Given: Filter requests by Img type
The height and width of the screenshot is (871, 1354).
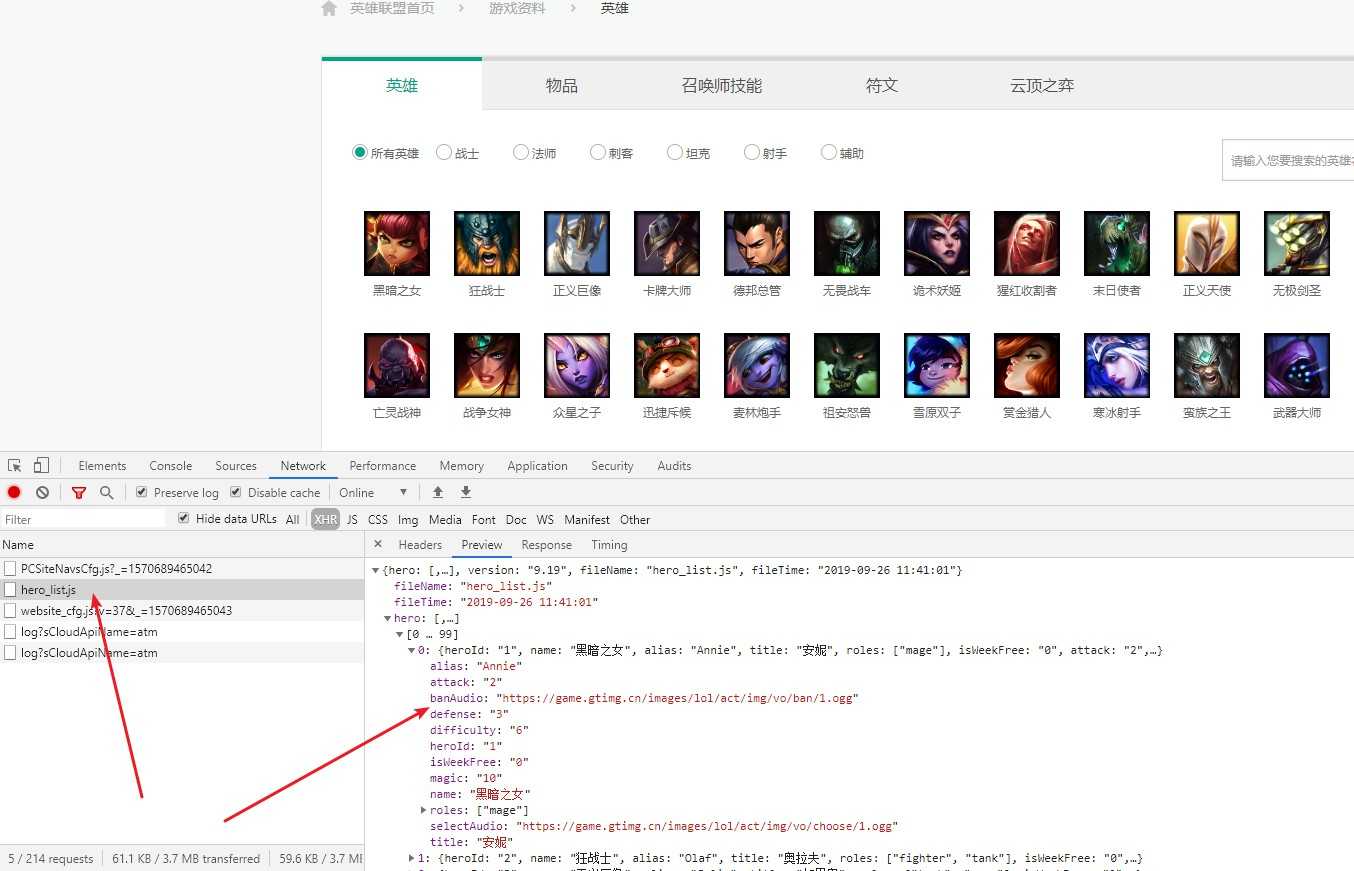Looking at the screenshot, I should pos(408,519).
